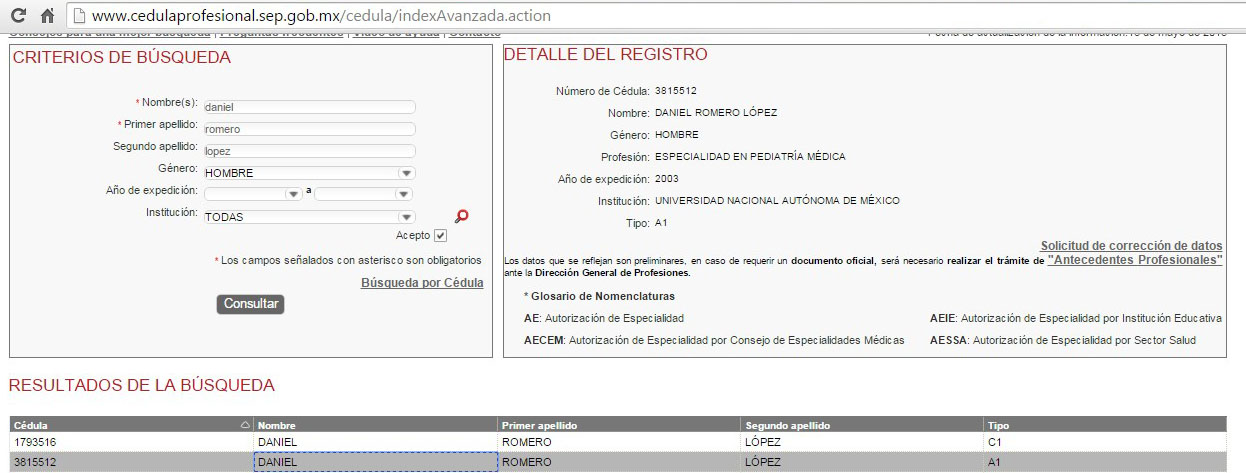Open the Búsqueda por Cédula link
The width and height of the screenshot is (1246, 473).
(x=422, y=283)
